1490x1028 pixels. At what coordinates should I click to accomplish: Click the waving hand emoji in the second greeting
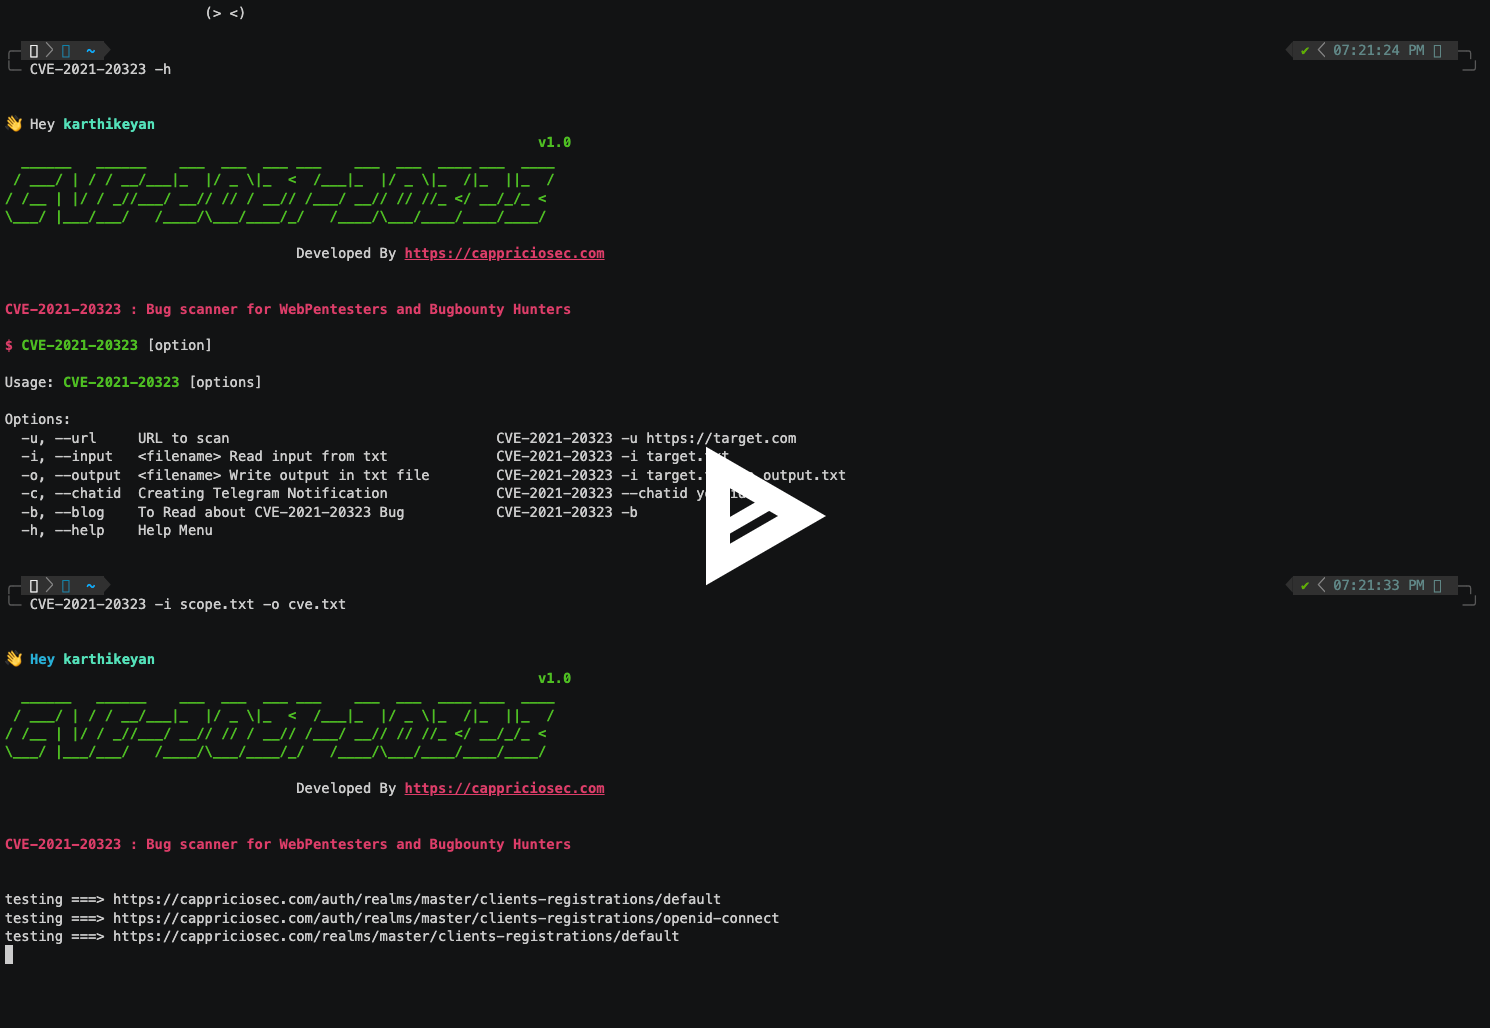(14, 658)
